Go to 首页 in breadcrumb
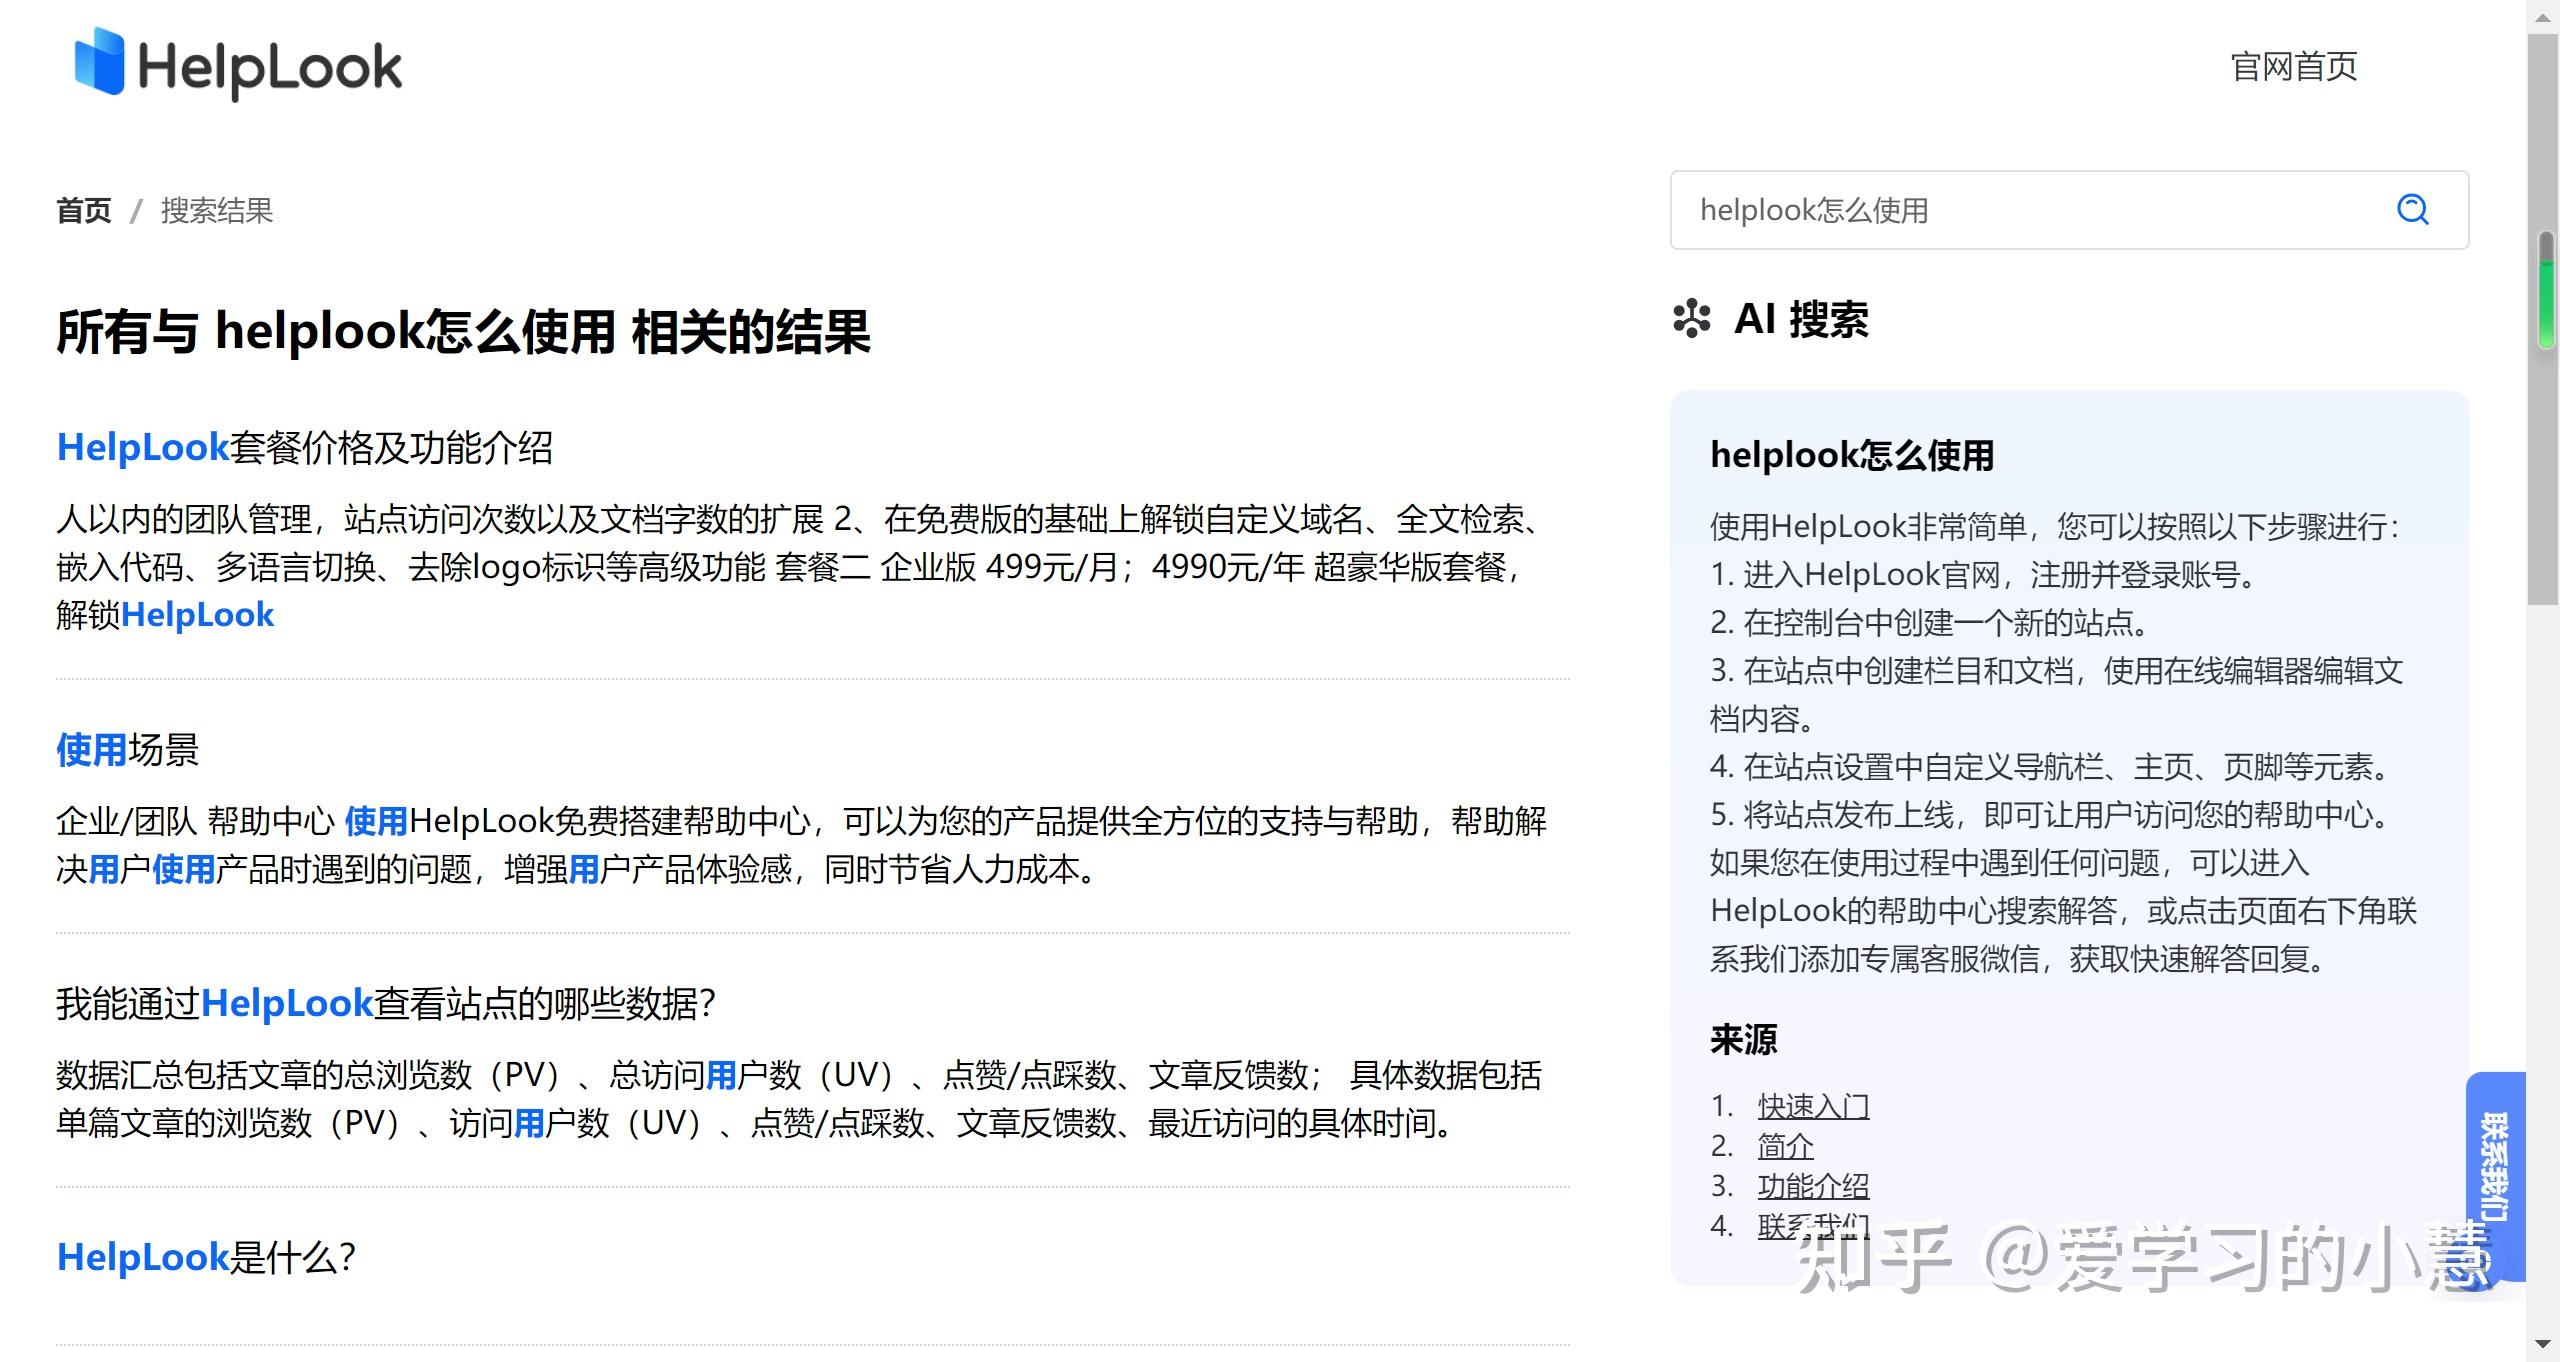The width and height of the screenshot is (2560, 1362). [84, 210]
